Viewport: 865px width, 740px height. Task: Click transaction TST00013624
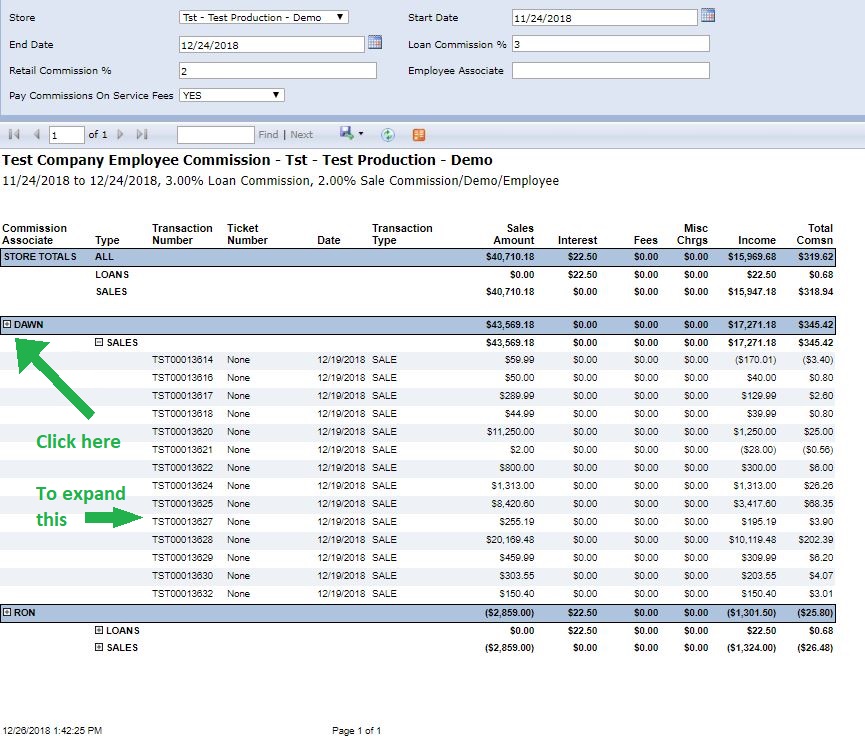click(183, 486)
